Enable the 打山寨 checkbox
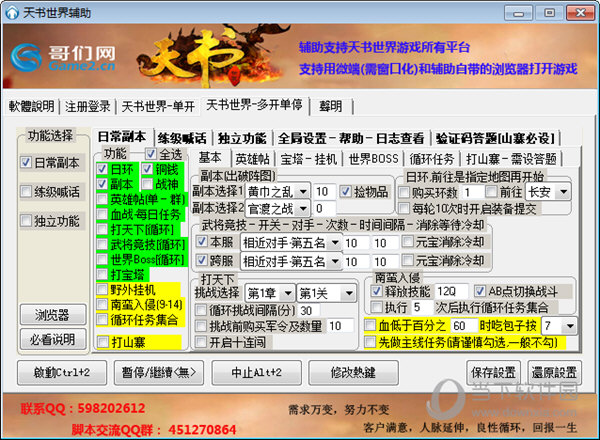This screenshot has height=440, width=600. pyautogui.click(x=103, y=342)
